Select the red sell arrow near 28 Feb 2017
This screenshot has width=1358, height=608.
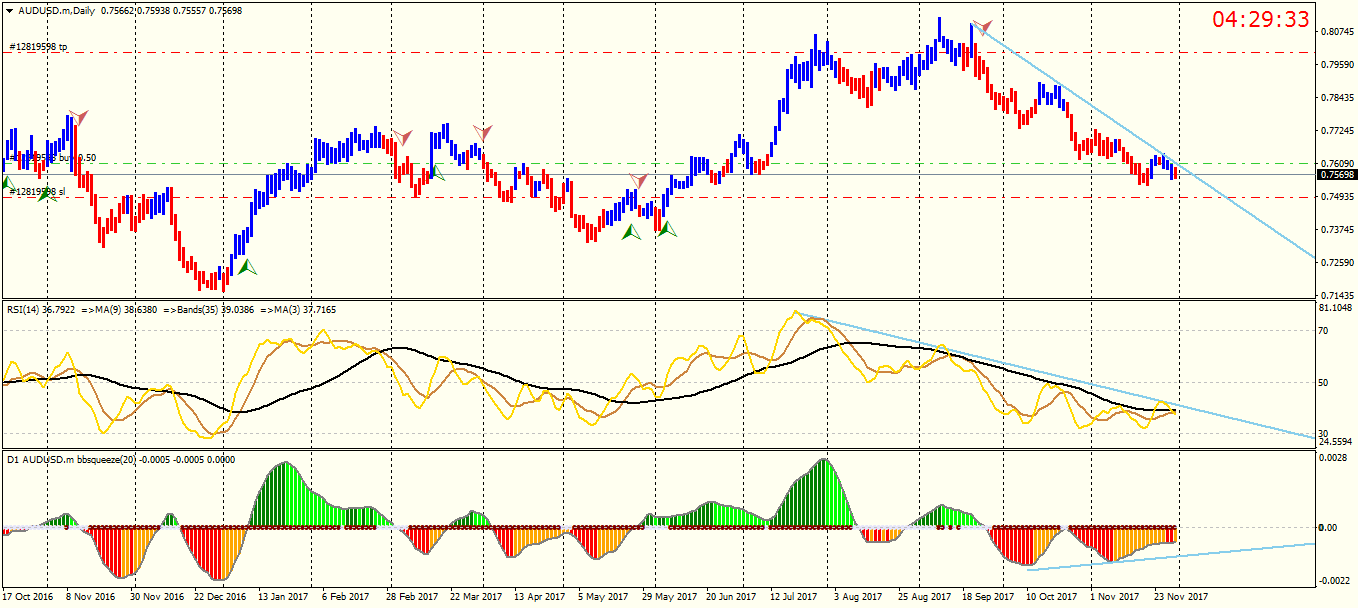[403, 136]
